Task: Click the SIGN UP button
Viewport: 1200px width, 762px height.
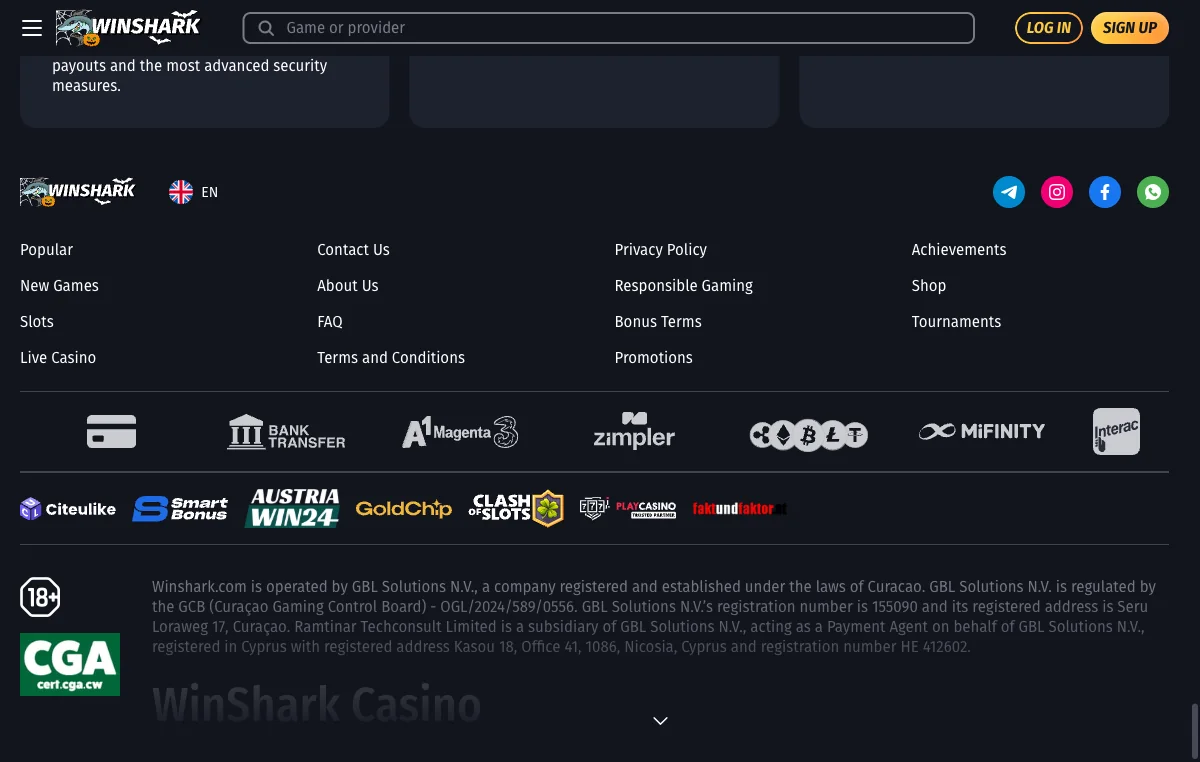Action: [1130, 28]
